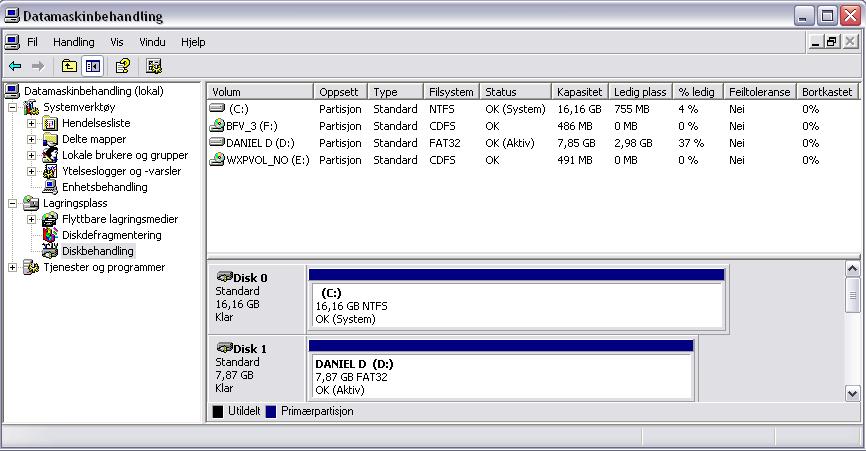Click the Enhetsbehandling icon
Screen dimensions: 866x451
click(x=50, y=187)
